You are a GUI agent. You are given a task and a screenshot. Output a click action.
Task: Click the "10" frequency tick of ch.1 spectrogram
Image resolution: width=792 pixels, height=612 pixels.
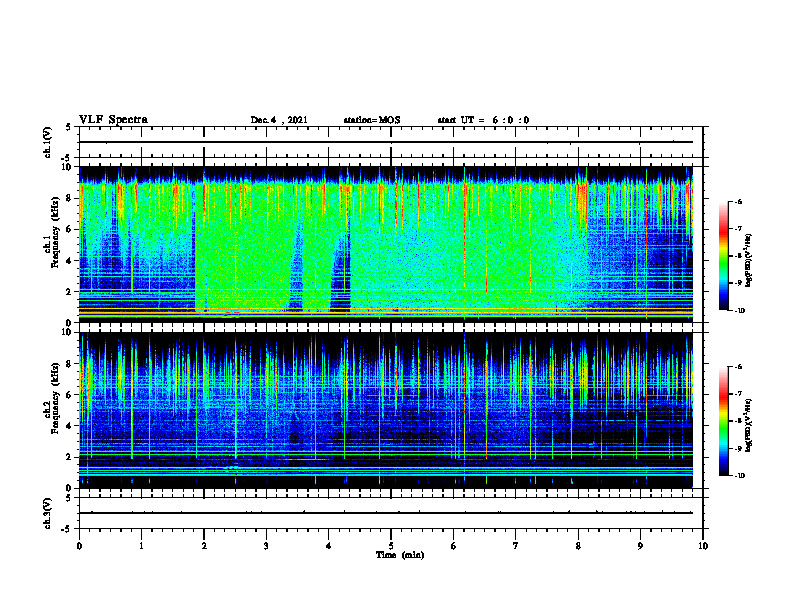[x=67, y=167]
